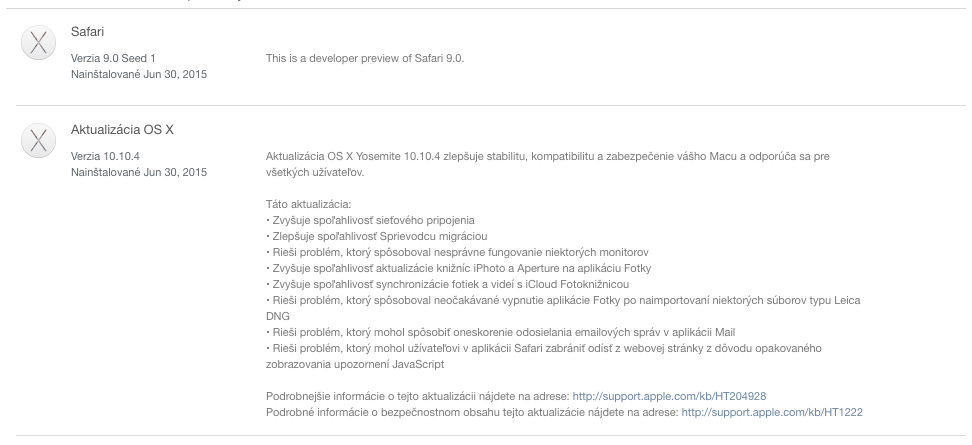Image resolution: width=972 pixels, height=445 pixels.
Task: Click the Aktualizácia OS X update icon
Action: (x=37, y=141)
